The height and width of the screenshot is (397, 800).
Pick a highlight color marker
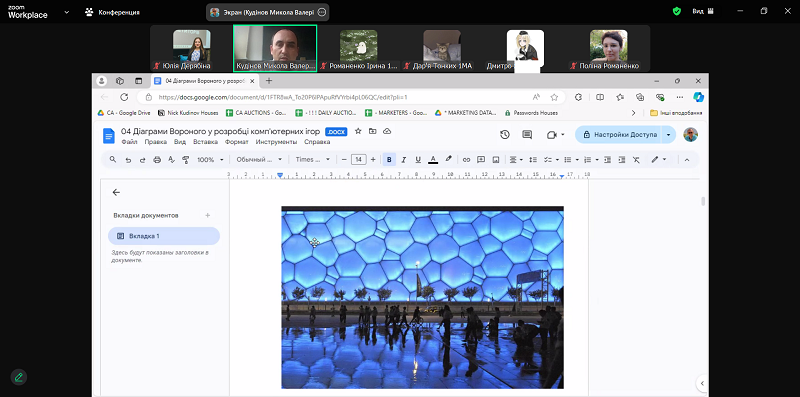[x=448, y=160]
